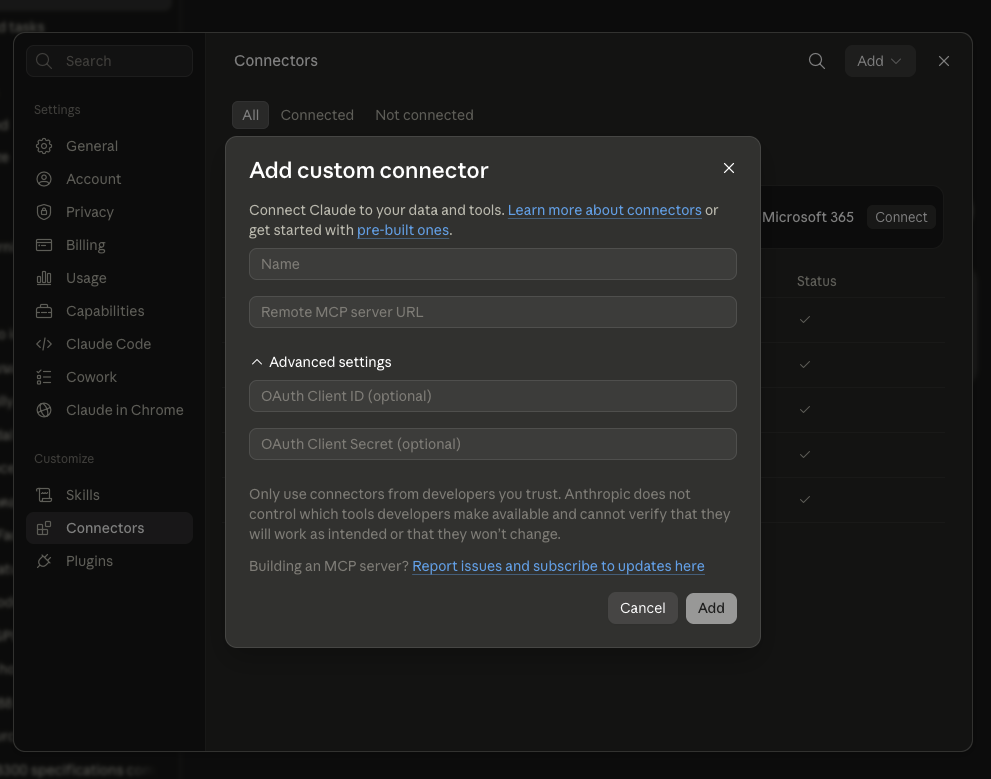Open the pre-built ones link

403,230
